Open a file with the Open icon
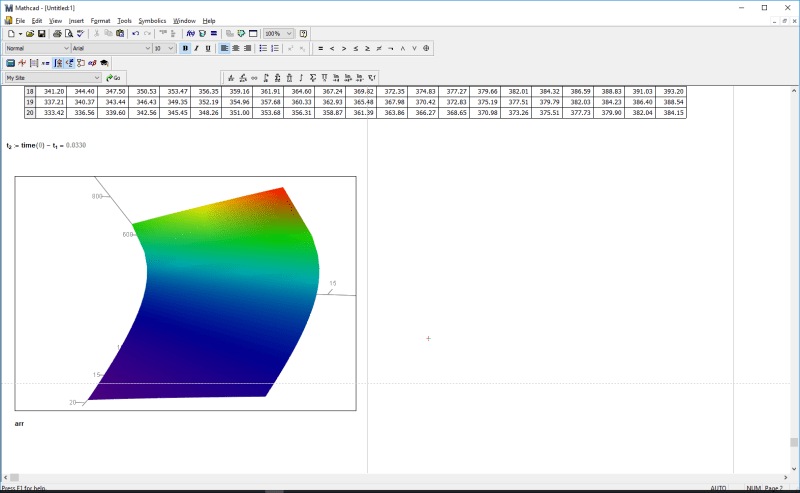 coord(30,34)
